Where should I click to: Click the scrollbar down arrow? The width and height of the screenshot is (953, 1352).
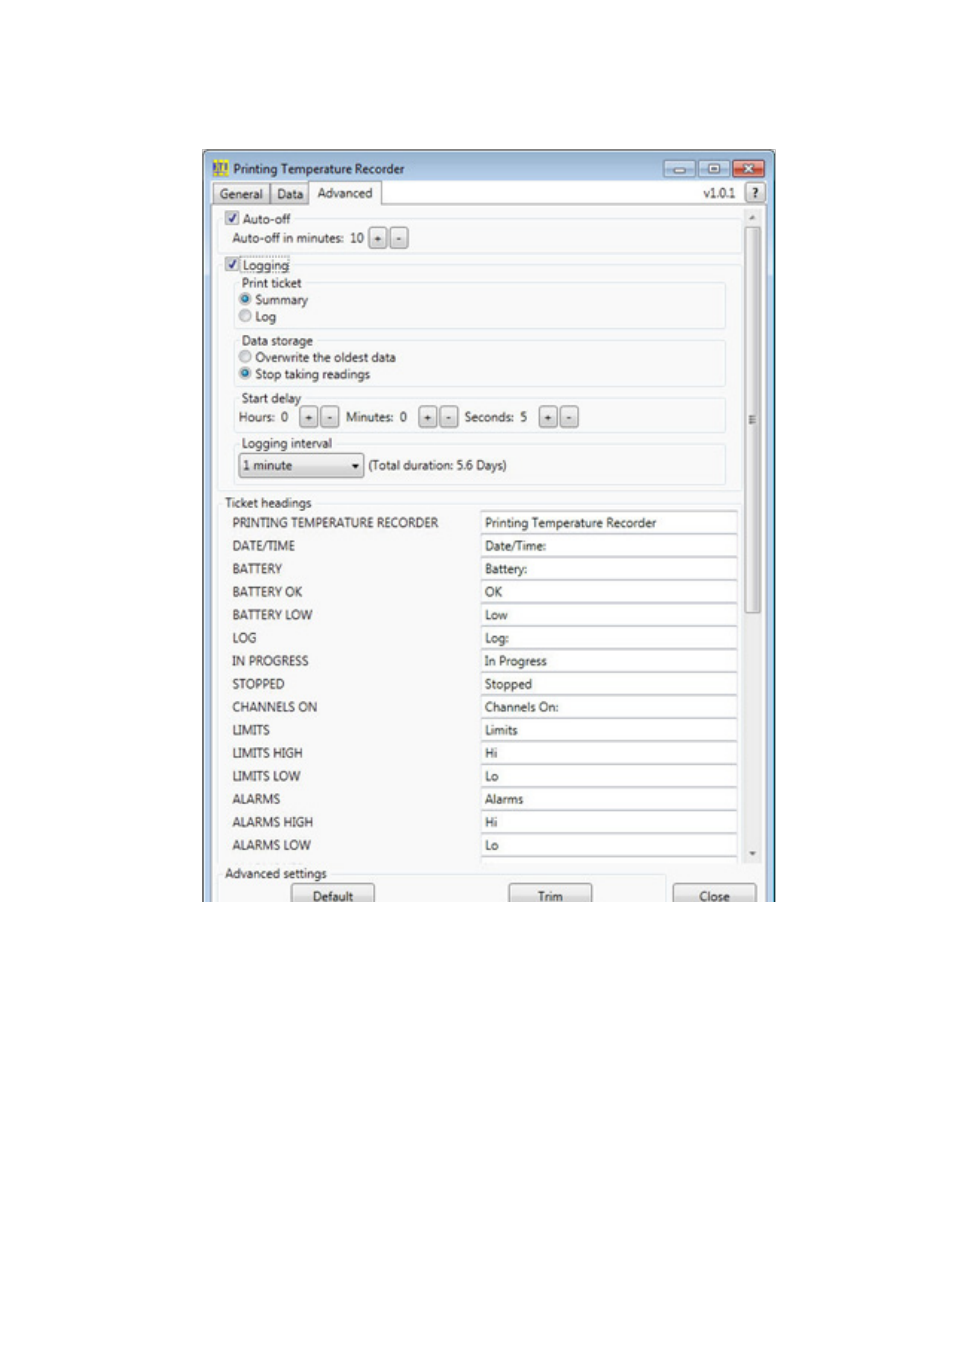(752, 854)
